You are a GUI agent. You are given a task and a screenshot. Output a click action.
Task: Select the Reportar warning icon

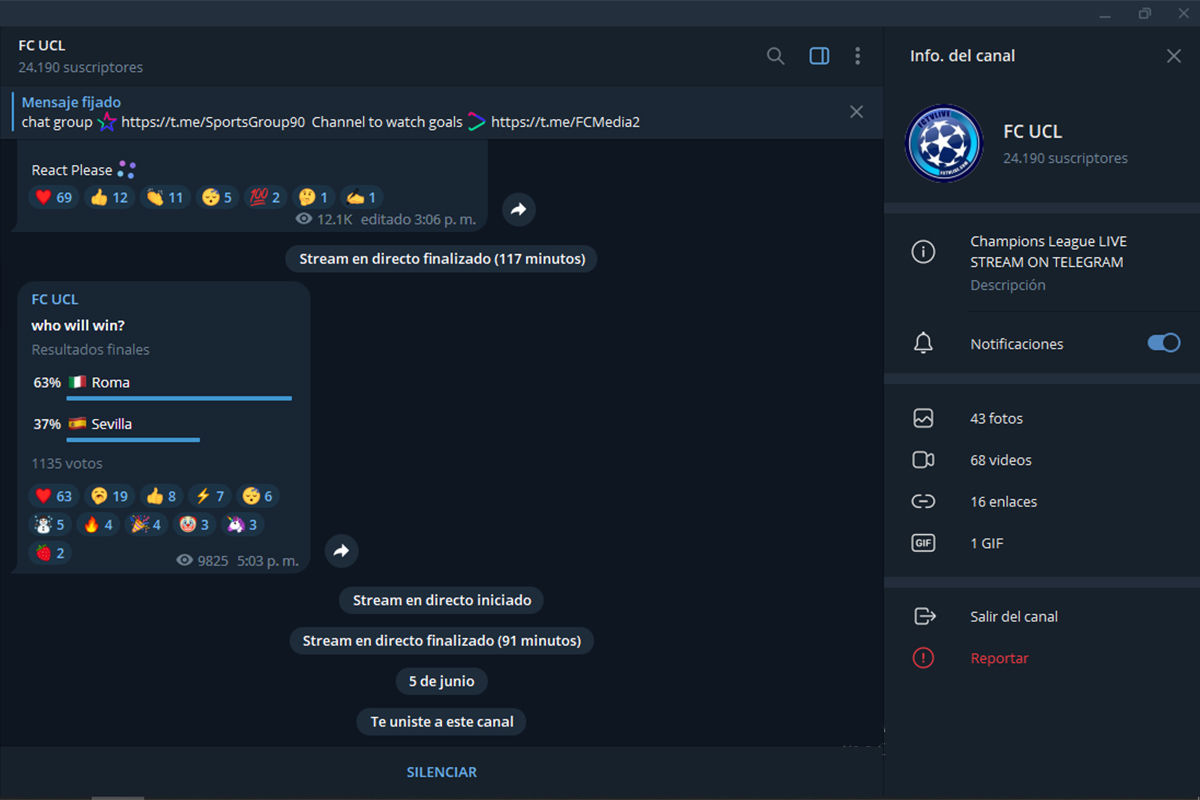click(922, 657)
